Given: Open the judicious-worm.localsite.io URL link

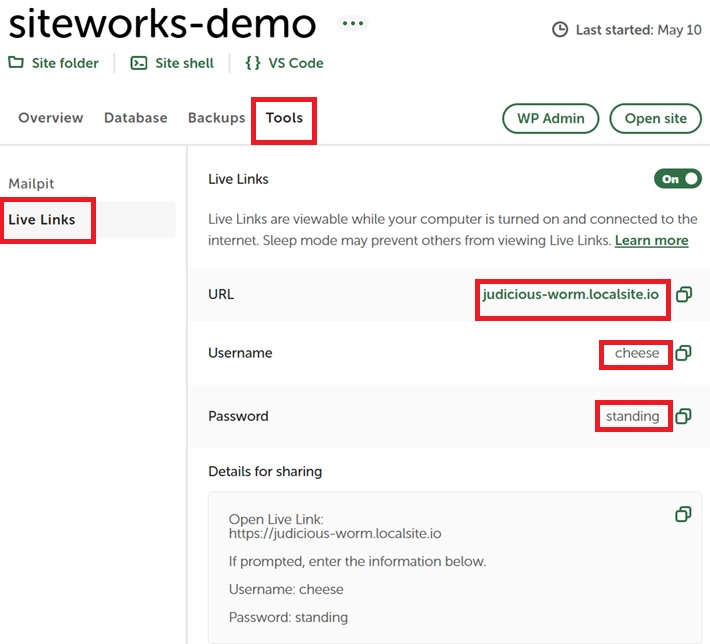Looking at the screenshot, I should pos(571,294).
